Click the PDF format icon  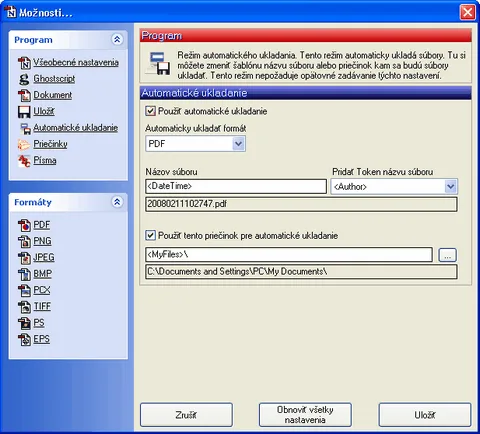click(24, 225)
